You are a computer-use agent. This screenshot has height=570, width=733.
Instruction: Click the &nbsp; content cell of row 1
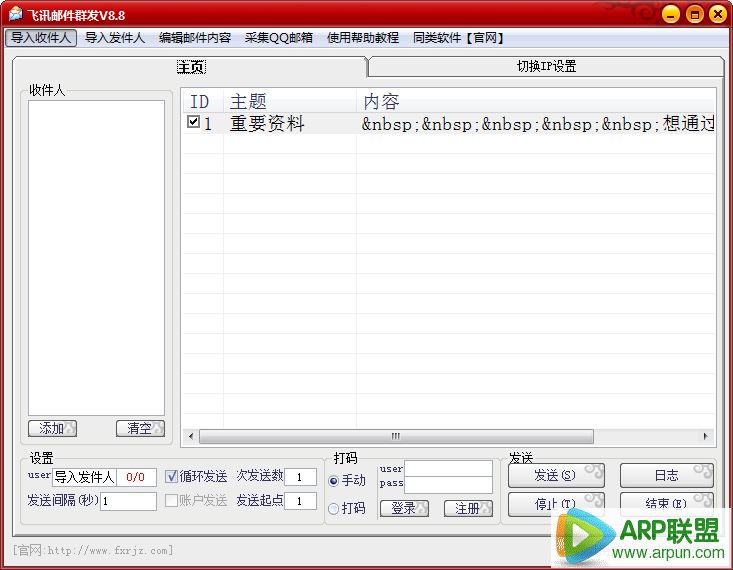[x=536, y=123]
